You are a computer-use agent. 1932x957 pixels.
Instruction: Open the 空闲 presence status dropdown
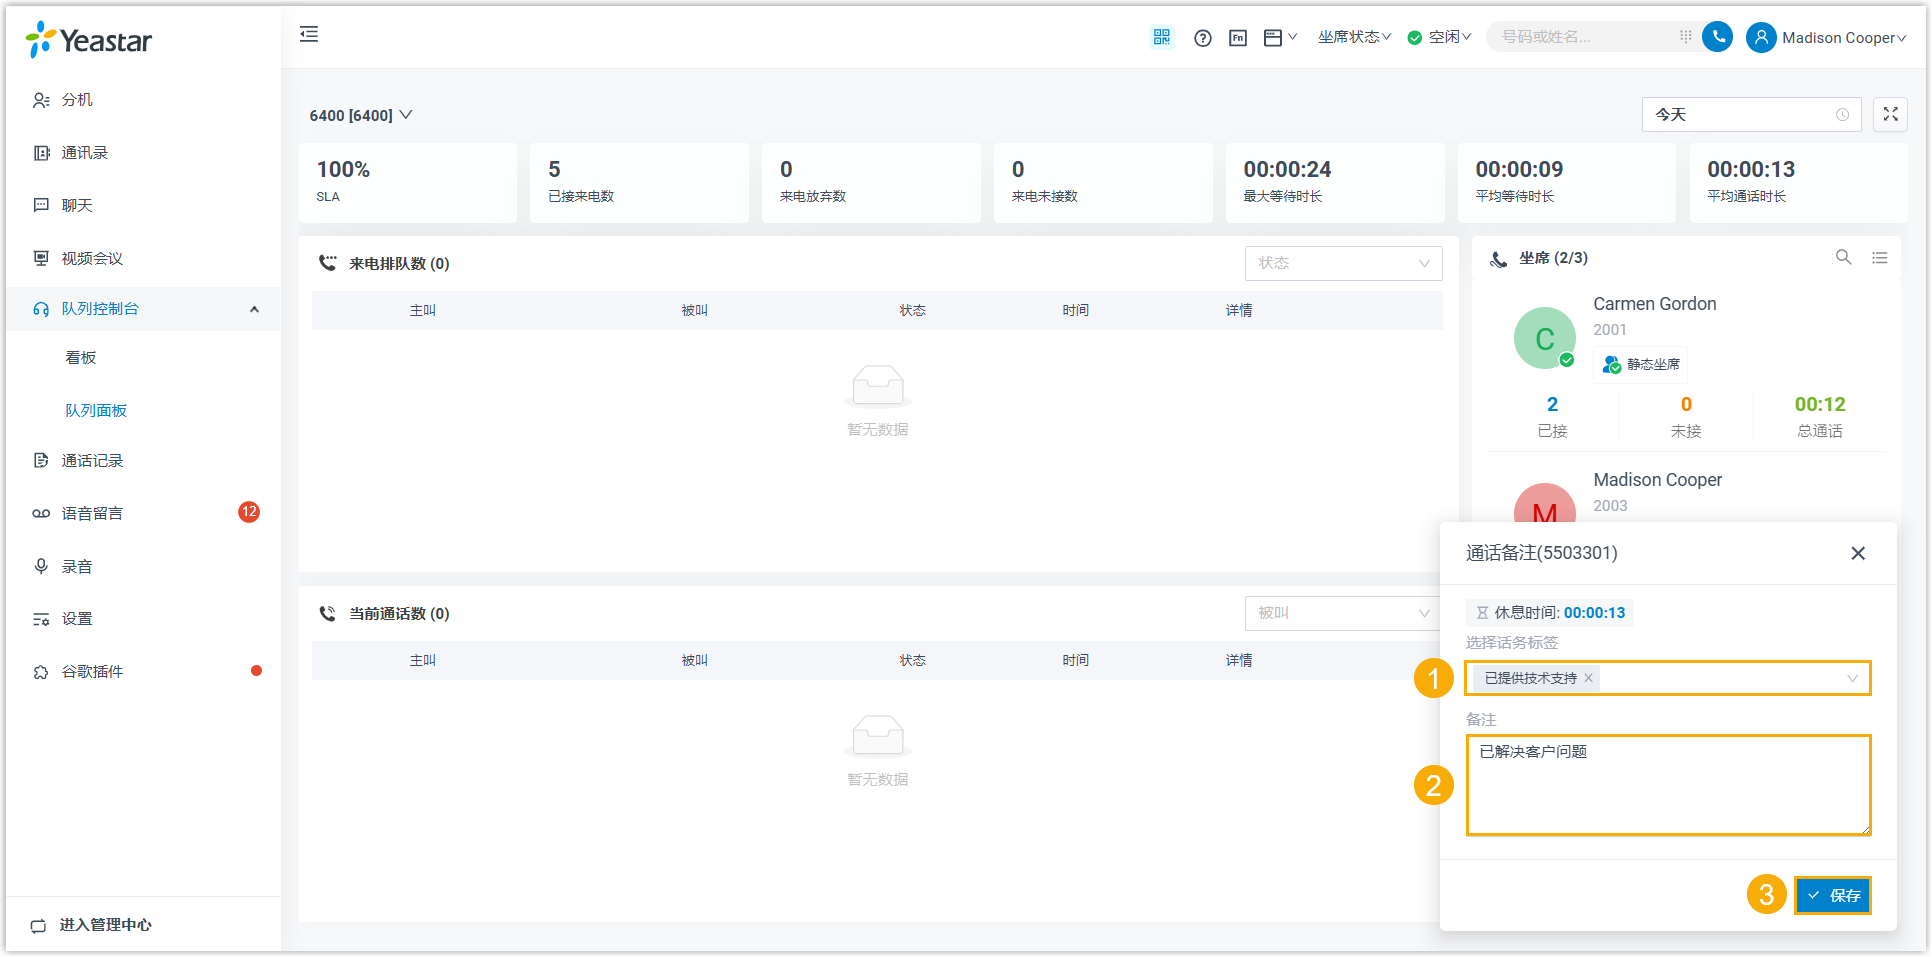[x=1440, y=37]
